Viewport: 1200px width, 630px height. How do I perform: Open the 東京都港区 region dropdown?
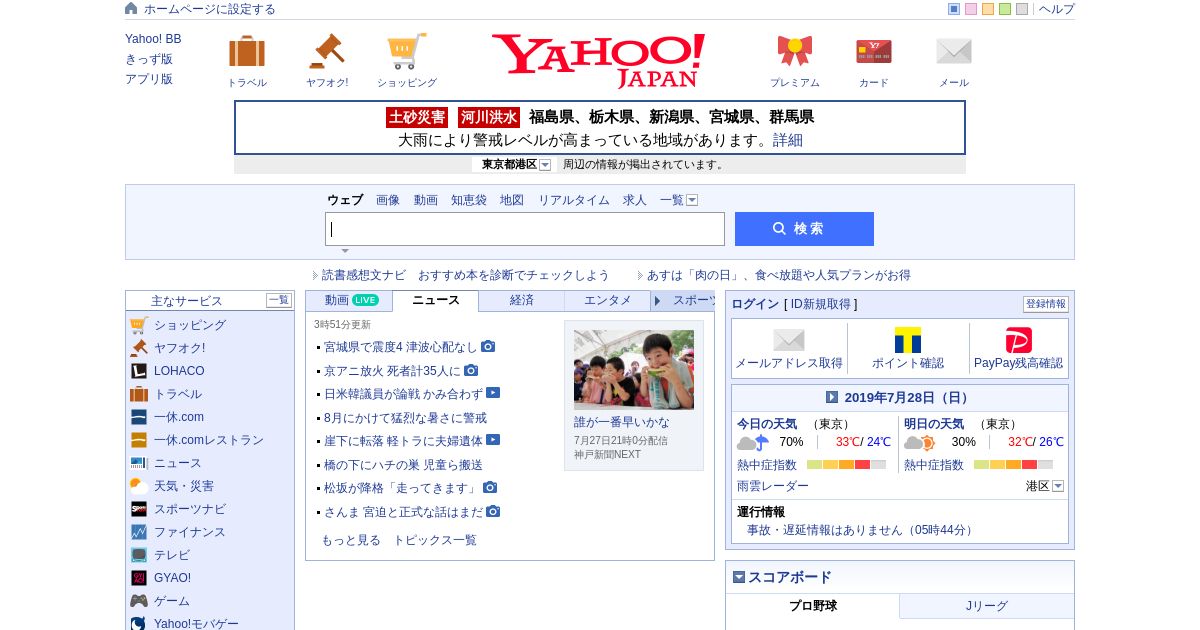pyautogui.click(x=545, y=165)
